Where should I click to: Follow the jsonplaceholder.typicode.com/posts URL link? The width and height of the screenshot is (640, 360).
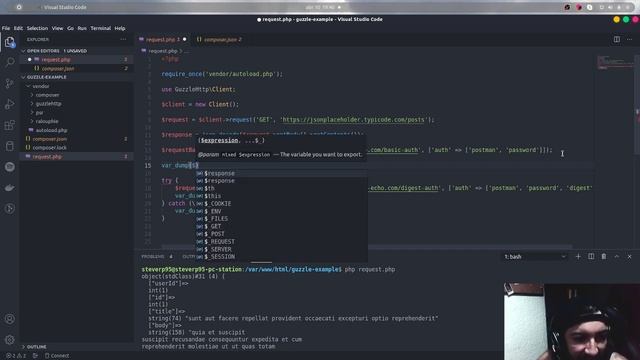[x=353, y=120]
